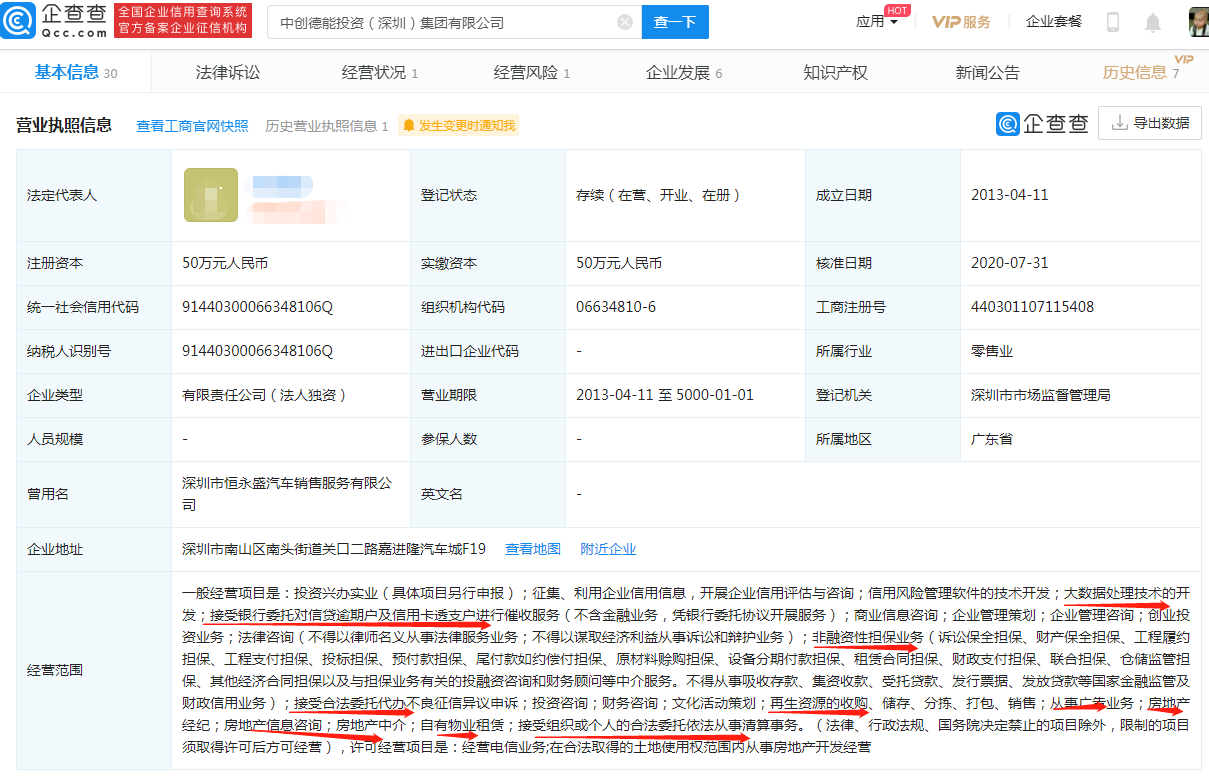Click registration status 存续（在营、开业、在册）
This screenshot has width=1209, height=777.
coord(658,195)
